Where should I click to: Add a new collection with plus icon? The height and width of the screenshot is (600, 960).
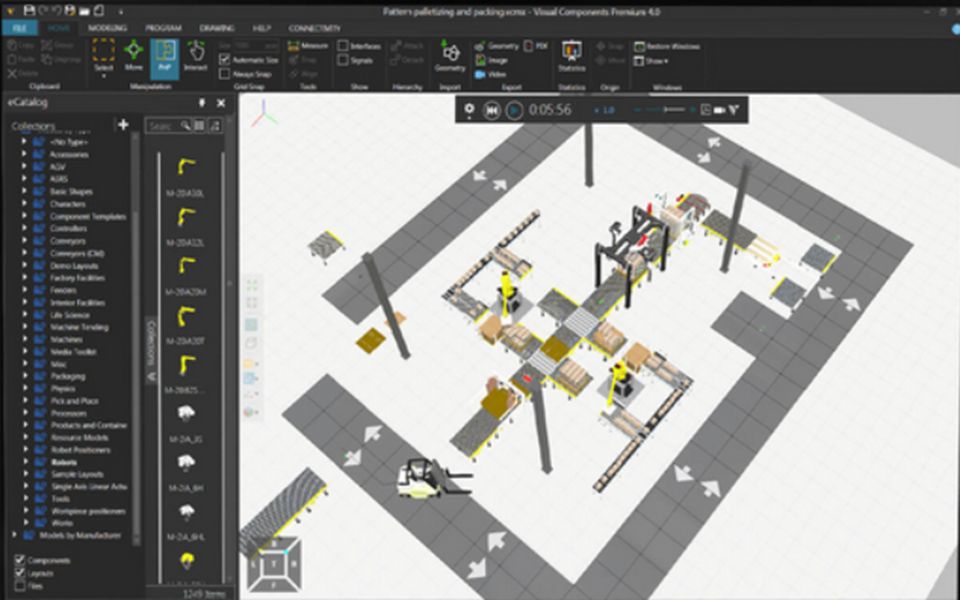coord(123,125)
